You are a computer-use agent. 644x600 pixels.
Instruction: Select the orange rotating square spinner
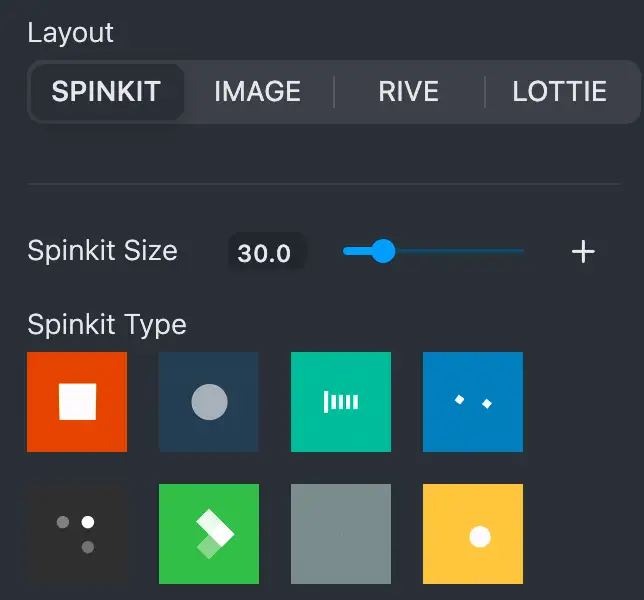[77, 402]
